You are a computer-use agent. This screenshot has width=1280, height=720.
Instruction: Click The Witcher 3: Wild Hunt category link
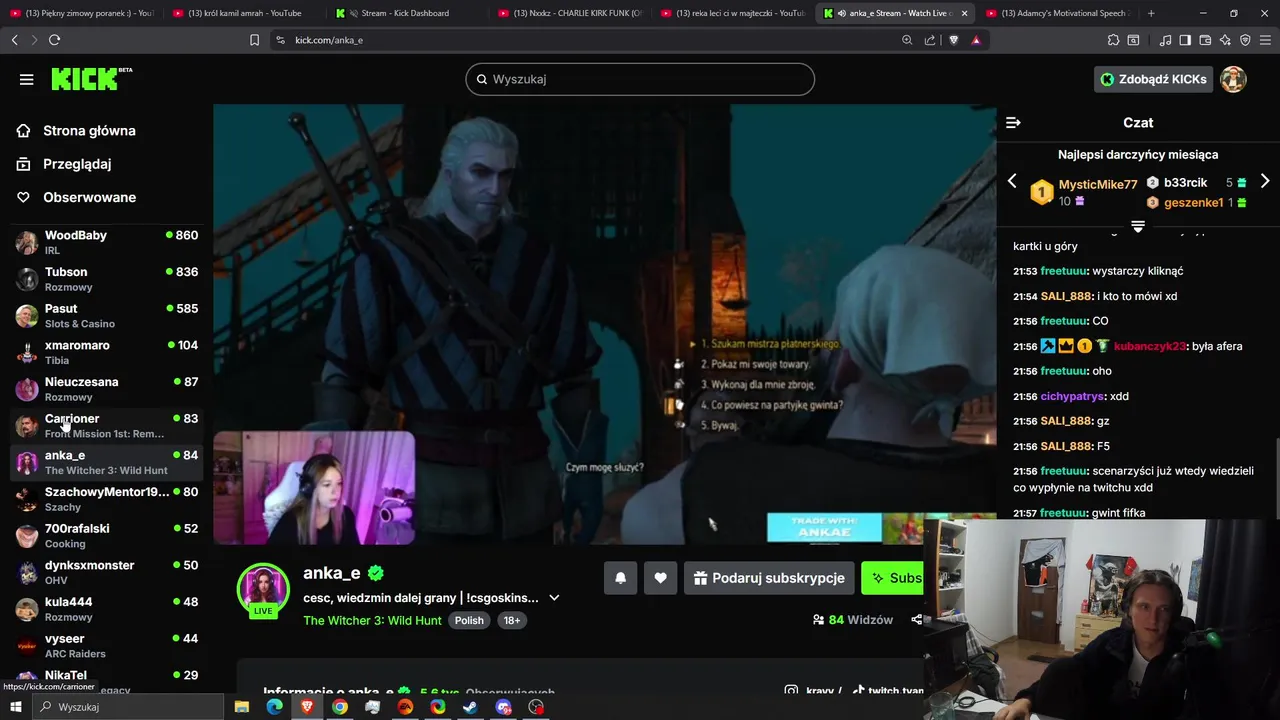point(372,620)
